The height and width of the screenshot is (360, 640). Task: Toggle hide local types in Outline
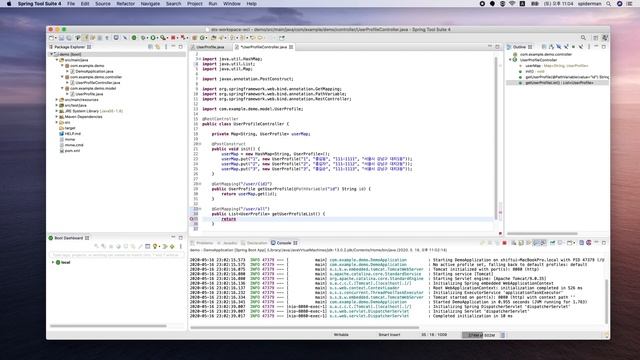pos(581,47)
